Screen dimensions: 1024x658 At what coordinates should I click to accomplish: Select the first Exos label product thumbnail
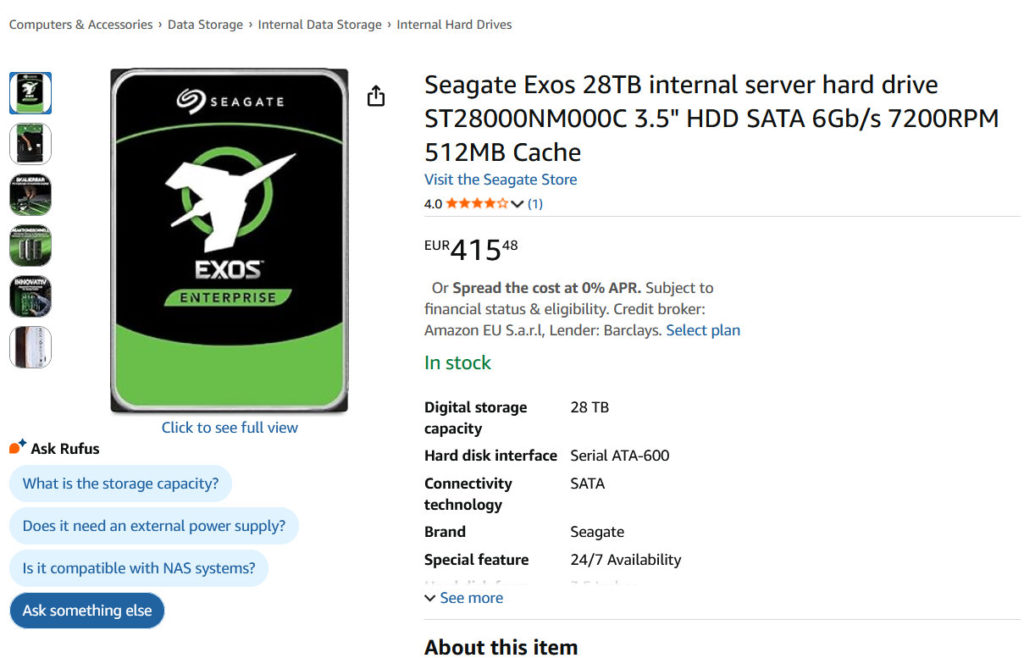pyautogui.click(x=30, y=93)
